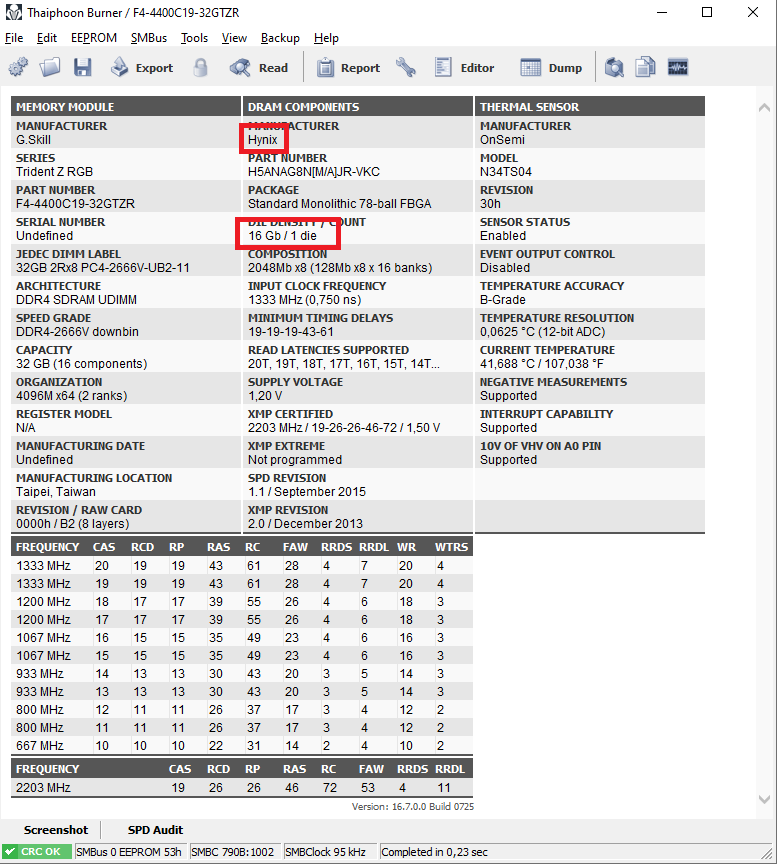Image resolution: width=777 pixels, height=864 pixels.
Task: Select DRAM part number H5ANAG8N[M/A]JR-VKC
Action: [x=314, y=172]
